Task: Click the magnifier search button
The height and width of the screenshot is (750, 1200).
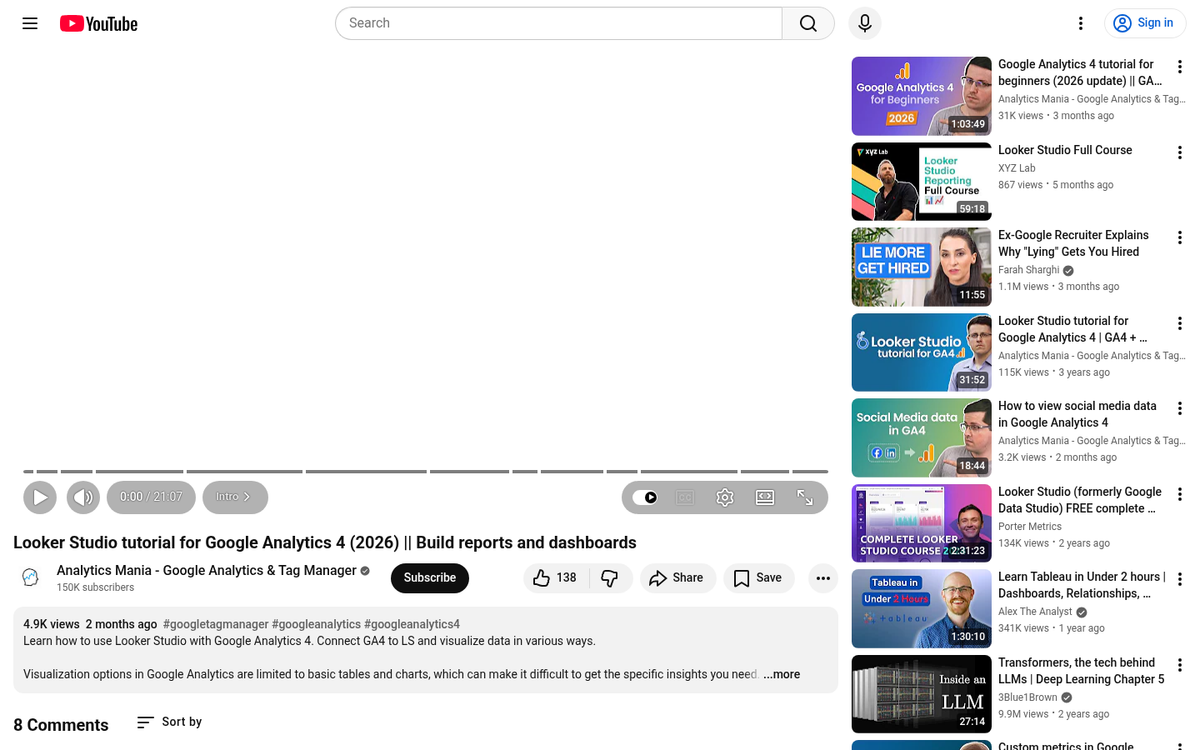Action: click(808, 23)
